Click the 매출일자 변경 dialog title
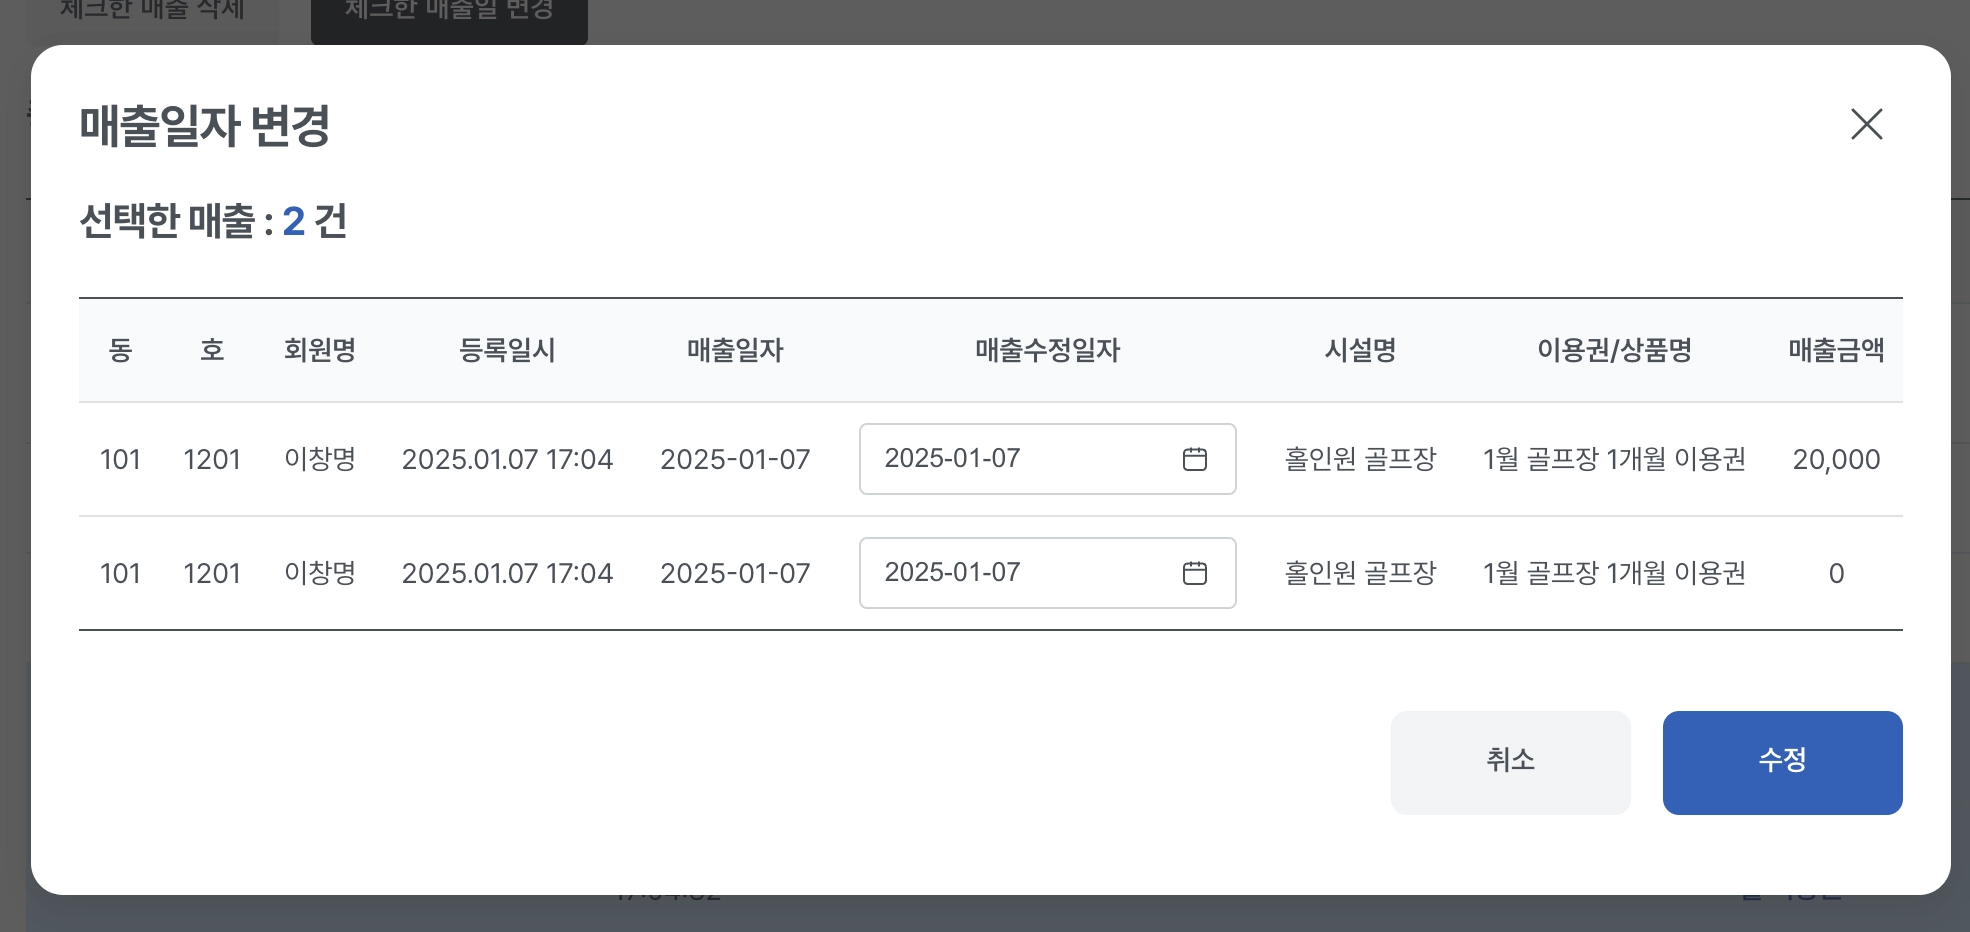Screen dimensions: 1970x932 205,126
